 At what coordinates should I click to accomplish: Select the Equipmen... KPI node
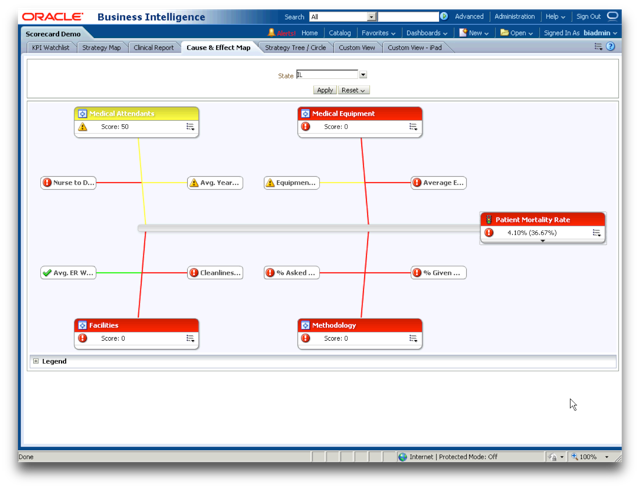coord(291,182)
